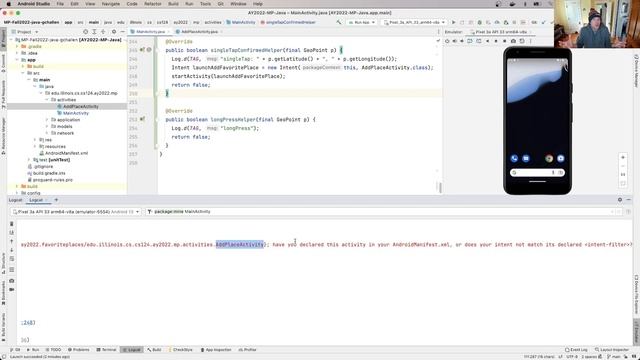This screenshot has height=360, width=640.
Task: Click the emulator power button icon
Action: 447,41
